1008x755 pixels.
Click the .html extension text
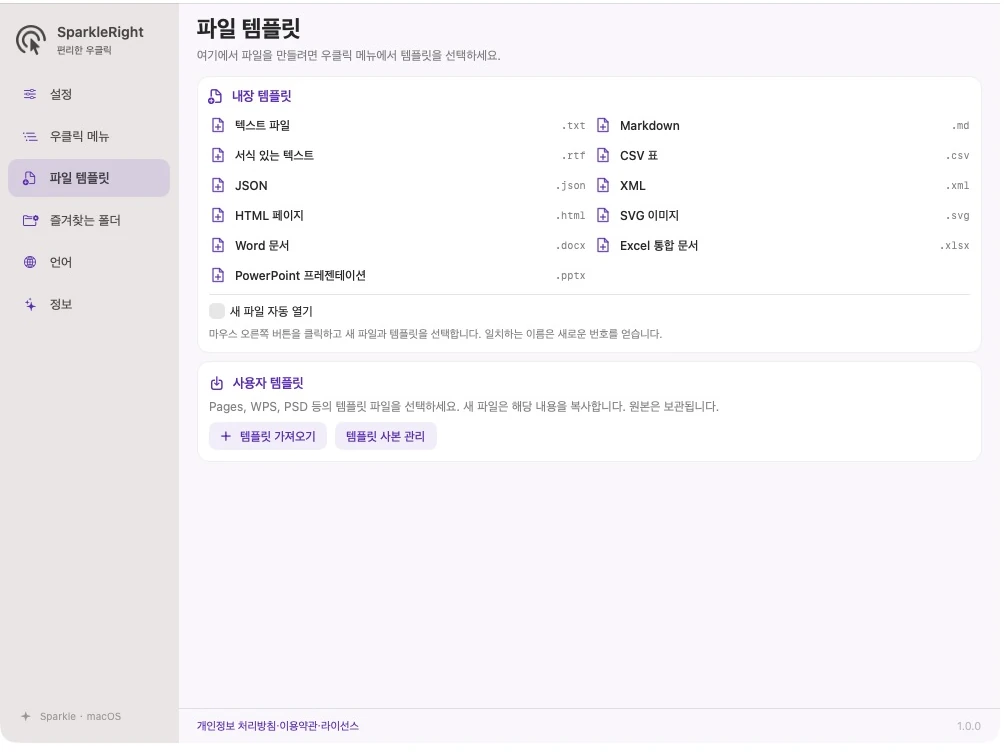[571, 215]
